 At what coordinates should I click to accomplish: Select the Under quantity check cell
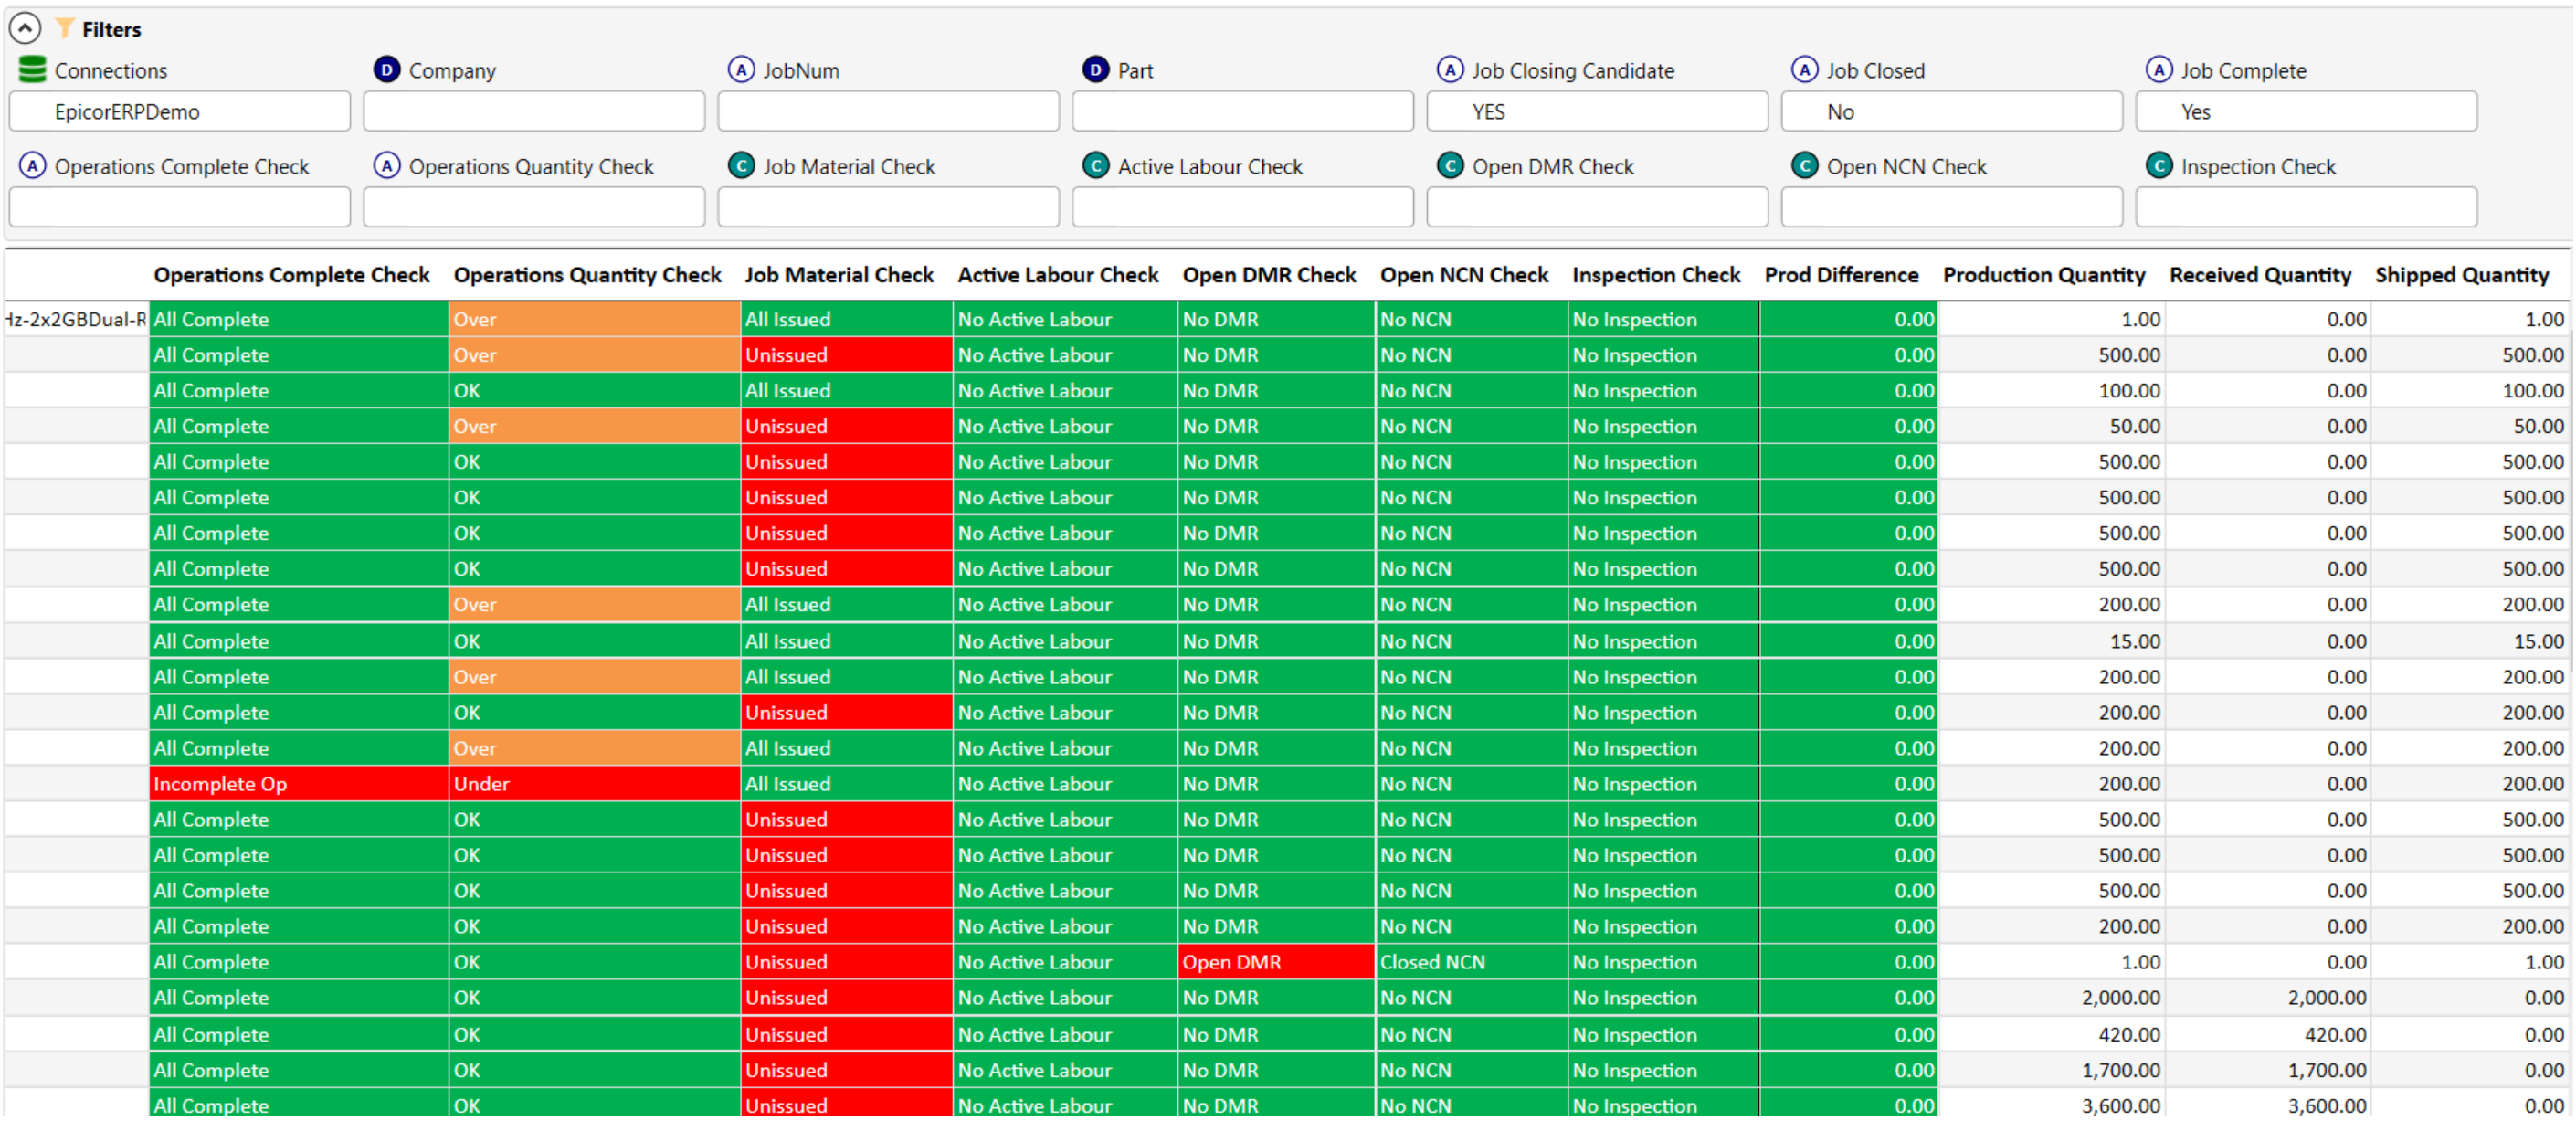[x=595, y=783]
